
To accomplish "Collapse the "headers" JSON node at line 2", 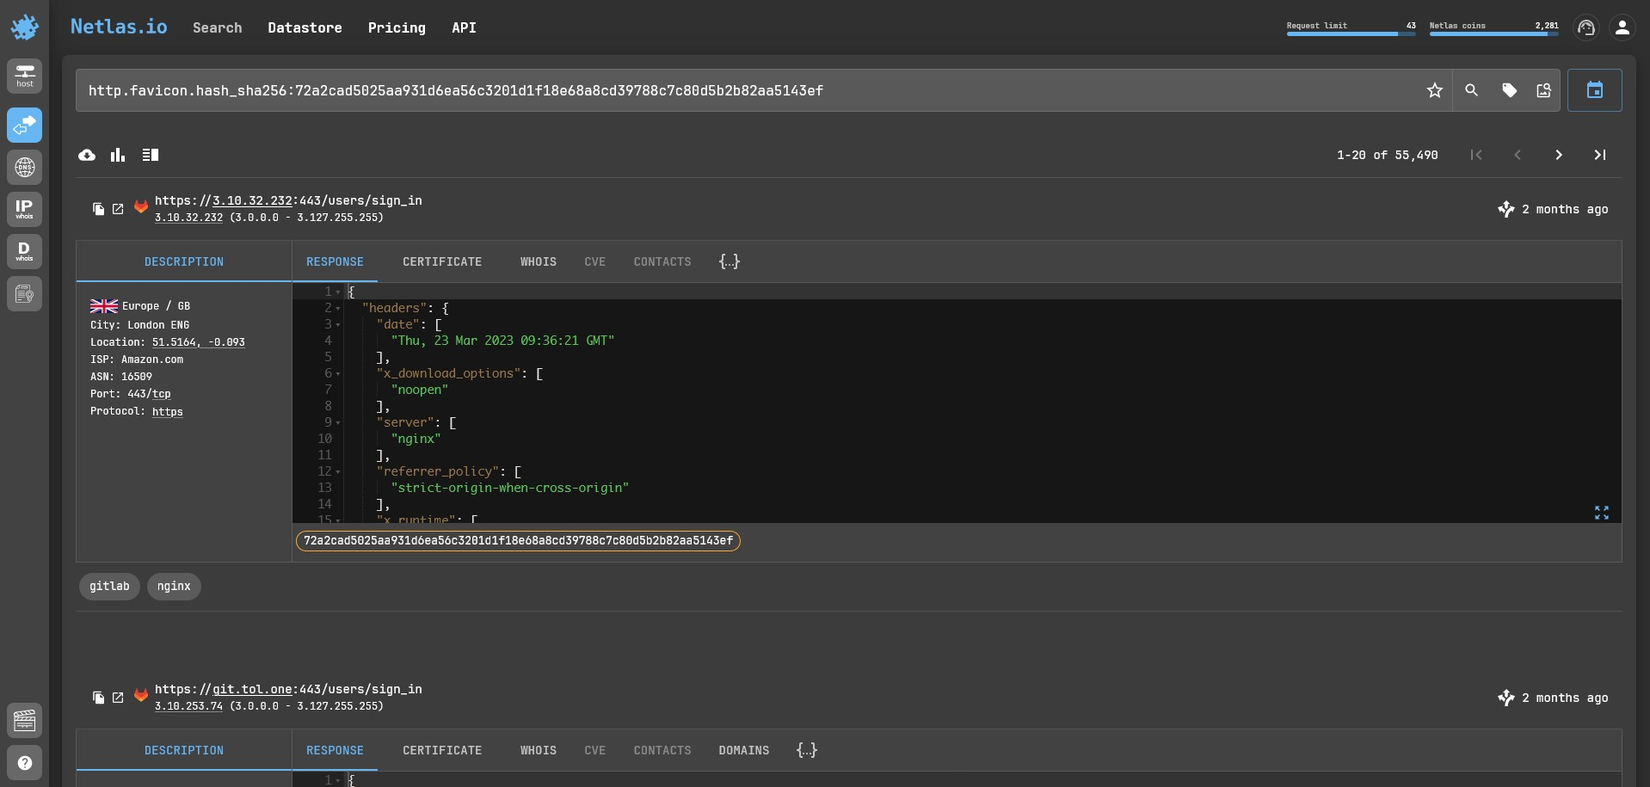I will pos(338,309).
